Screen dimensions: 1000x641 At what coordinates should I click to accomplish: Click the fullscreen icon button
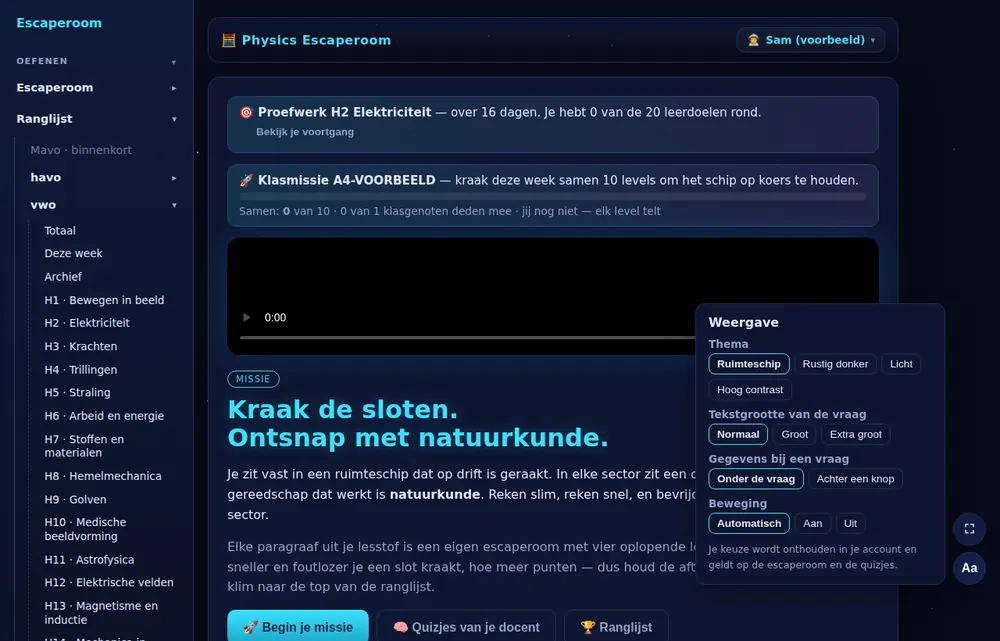click(x=969, y=529)
